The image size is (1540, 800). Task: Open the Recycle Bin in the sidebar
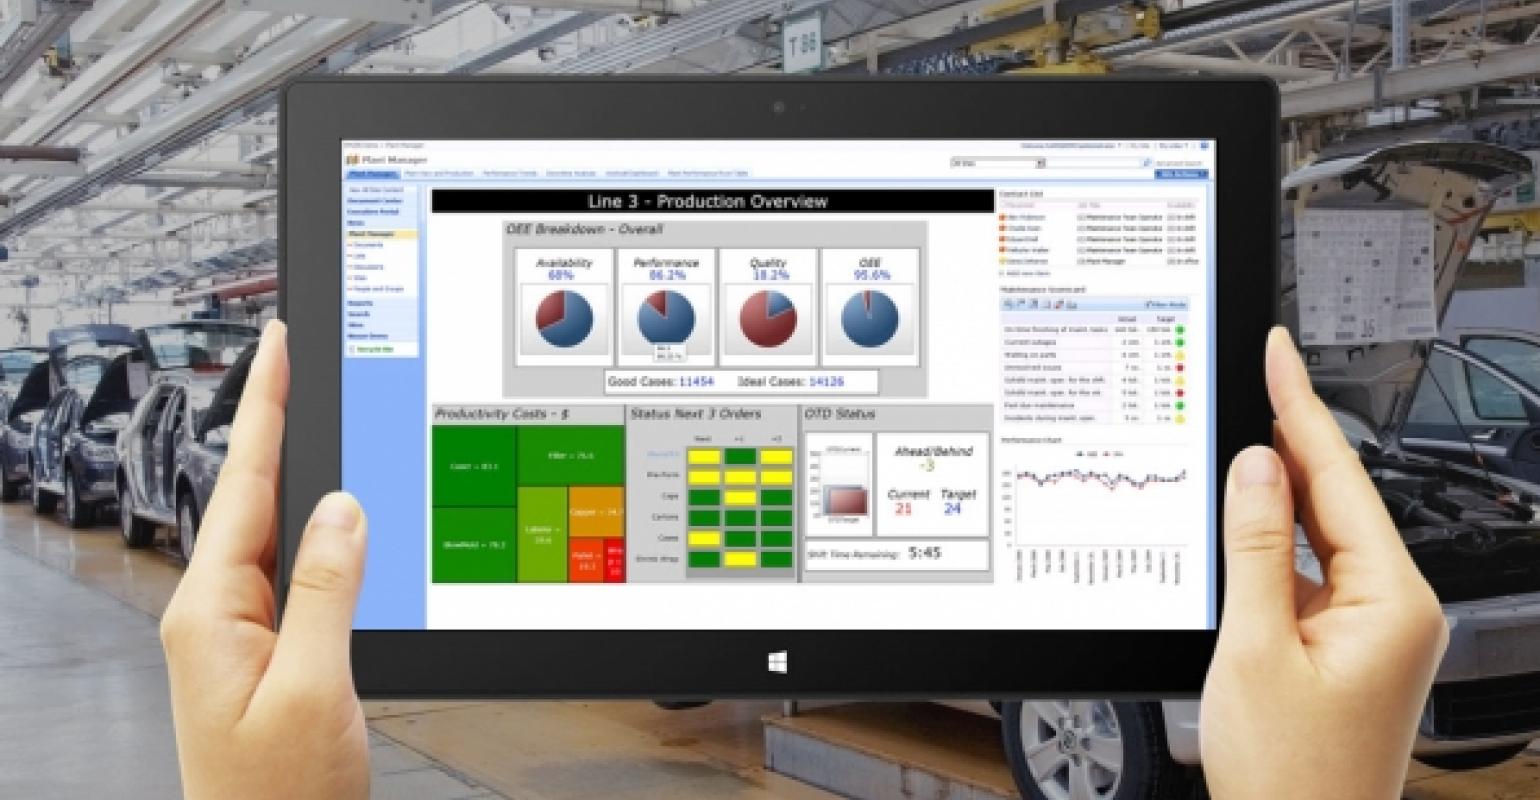click(371, 349)
